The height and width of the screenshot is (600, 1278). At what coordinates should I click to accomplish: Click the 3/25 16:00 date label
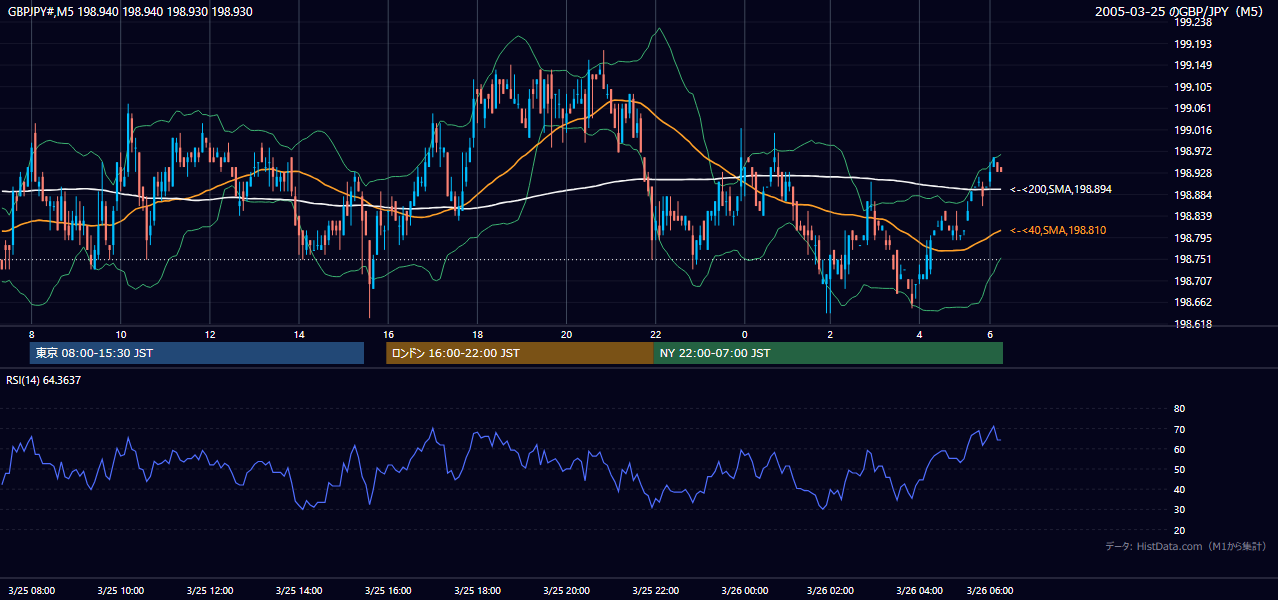tap(387, 590)
